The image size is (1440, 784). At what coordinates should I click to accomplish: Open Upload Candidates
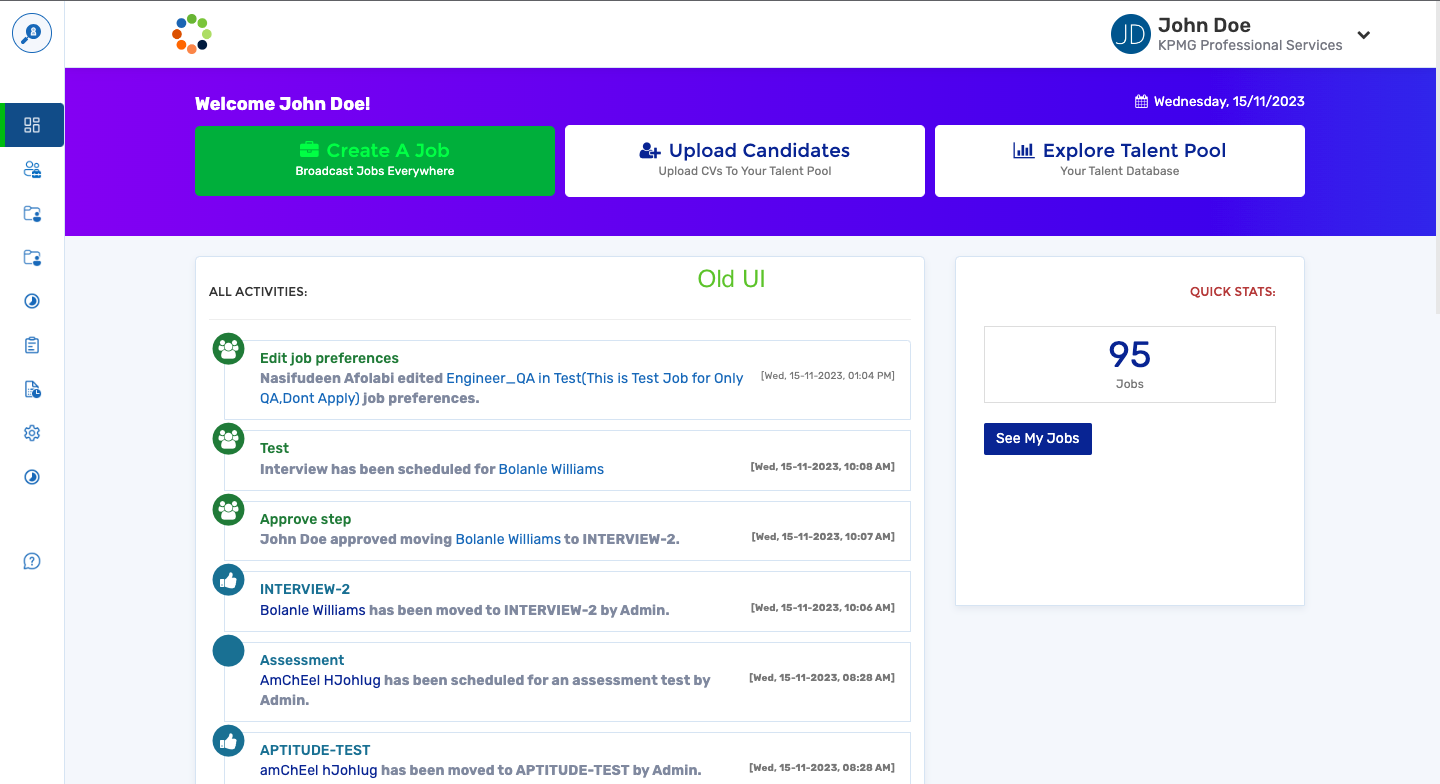[x=744, y=160]
